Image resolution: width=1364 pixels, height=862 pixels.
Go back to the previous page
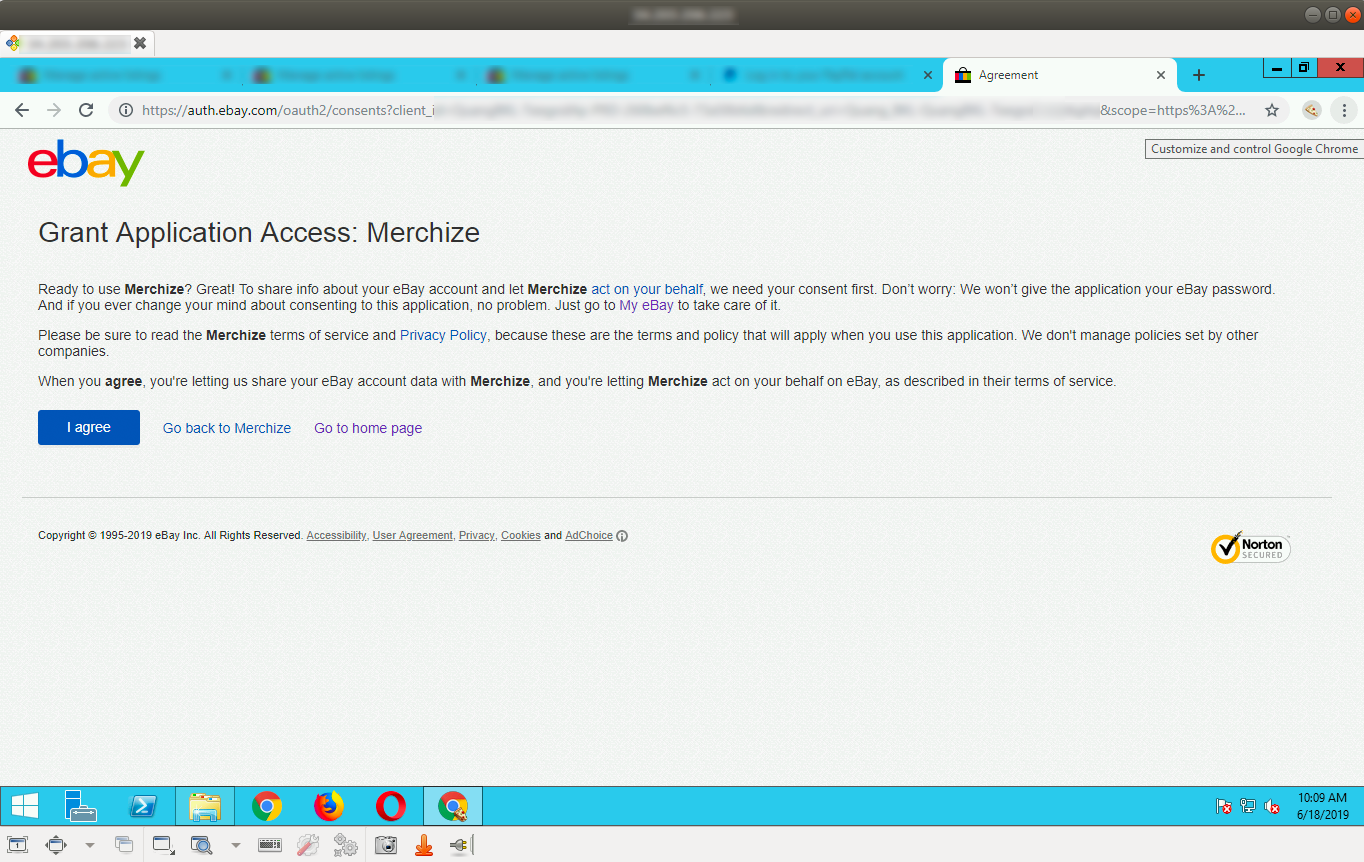click(x=22, y=110)
